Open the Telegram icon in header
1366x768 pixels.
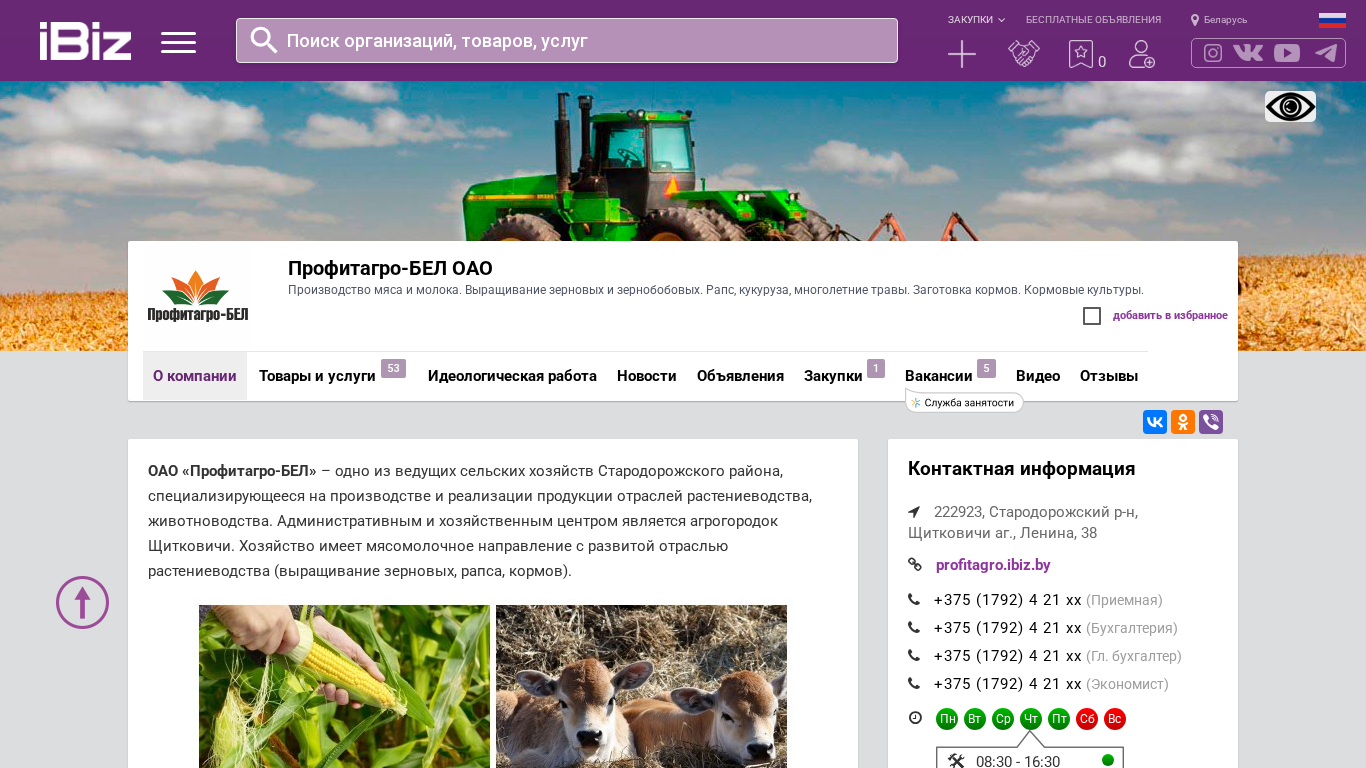click(x=1326, y=53)
